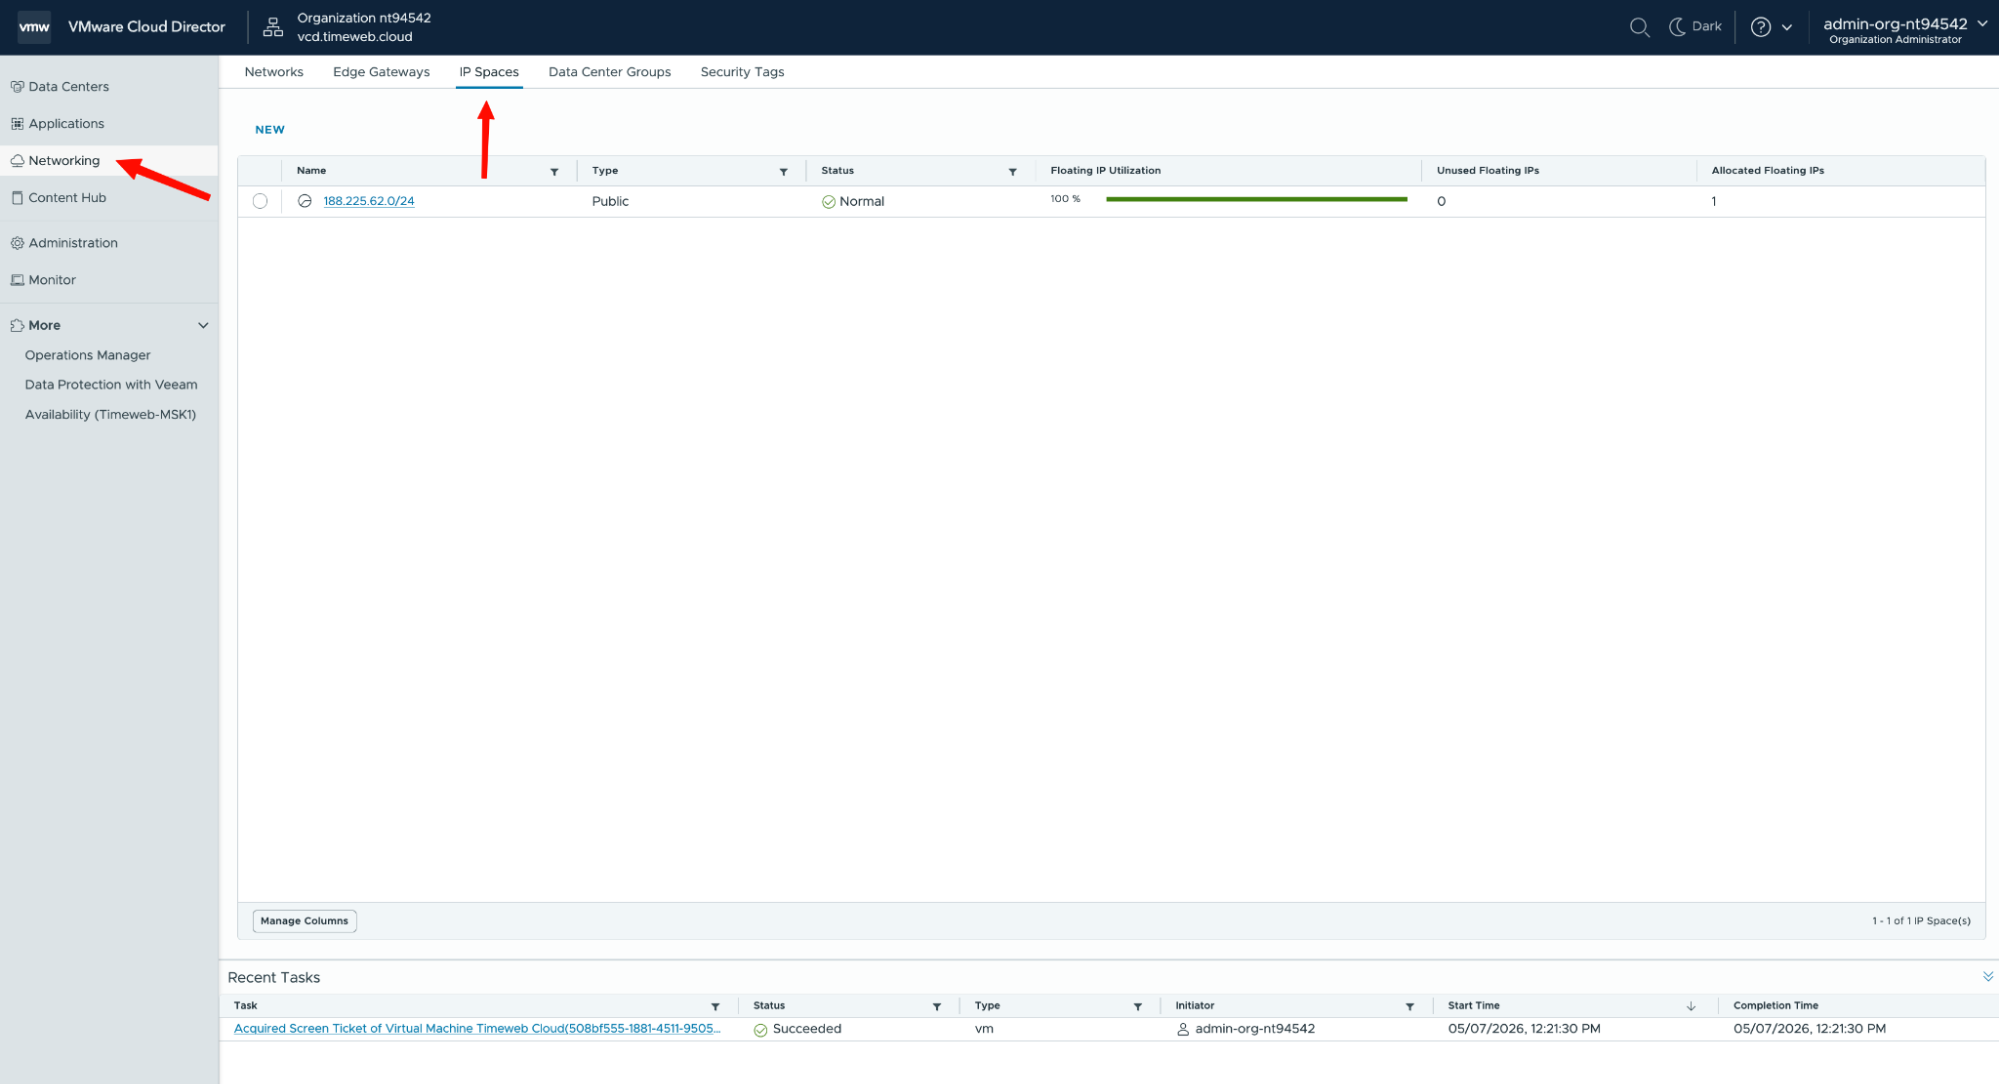Click the Data Centers sidebar icon
The image size is (1999, 1085).
coord(17,87)
